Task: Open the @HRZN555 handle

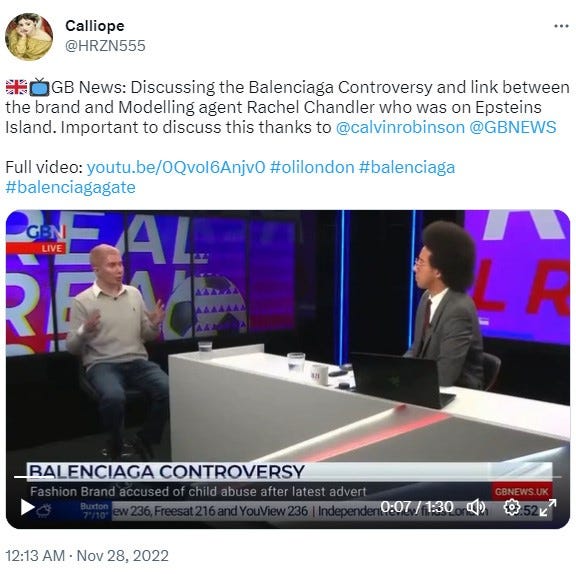Action: coord(105,46)
